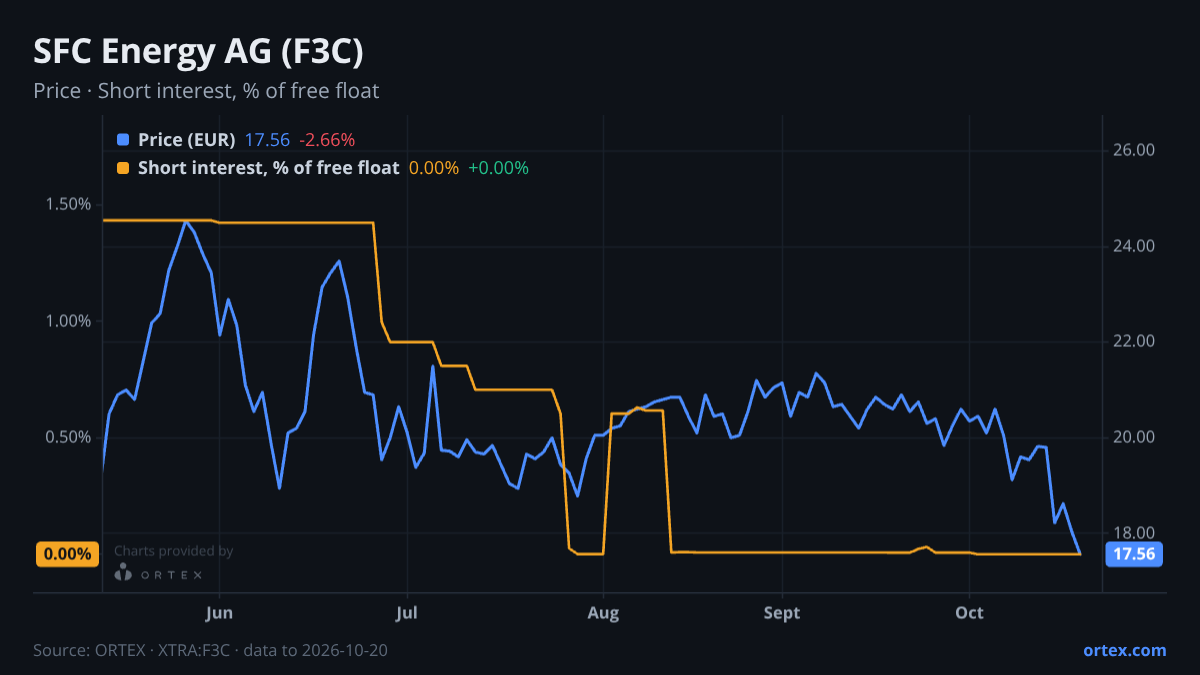Click the 26.00 right axis label
Viewport: 1200px width, 675px height.
tap(1134, 151)
